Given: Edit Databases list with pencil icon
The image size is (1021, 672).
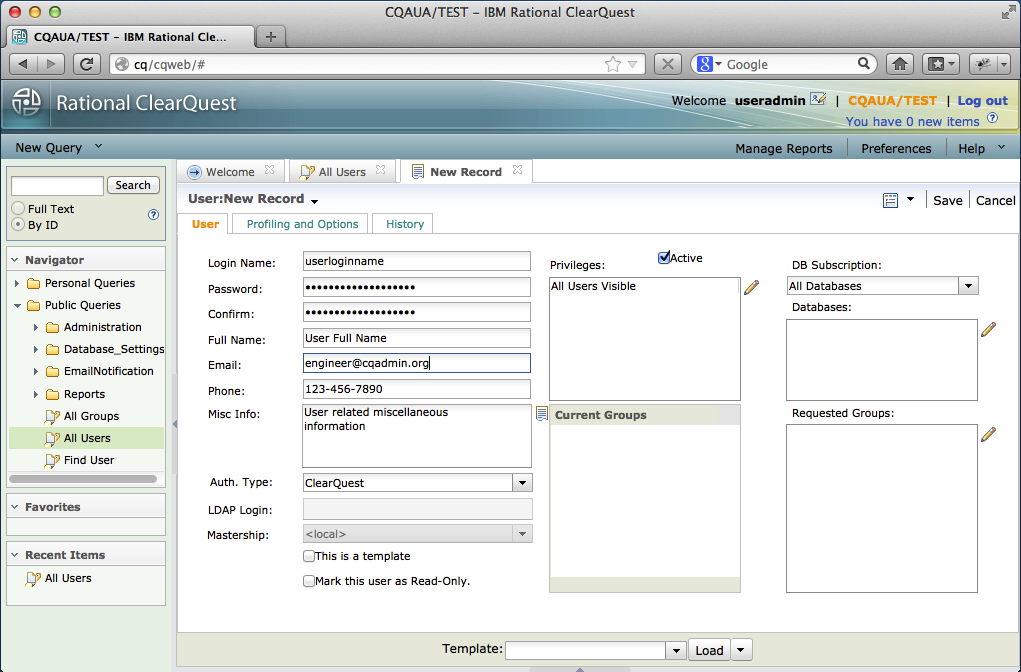Looking at the screenshot, I should [x=988, y=329].
